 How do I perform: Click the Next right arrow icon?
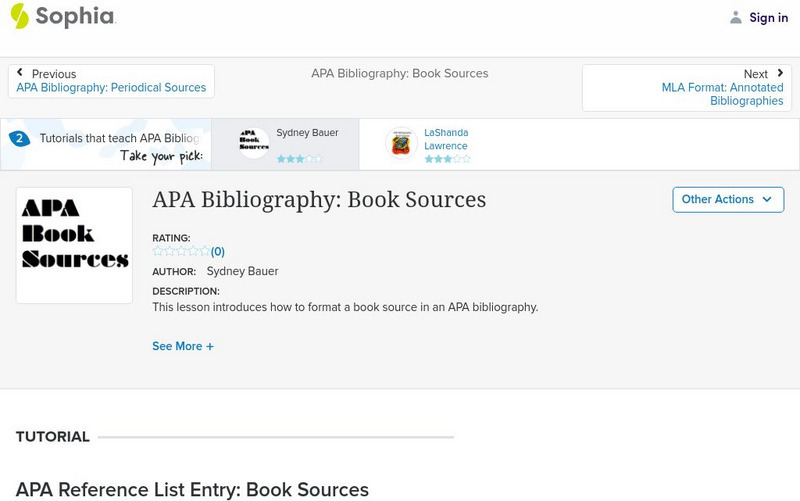(x=780, y=73)
